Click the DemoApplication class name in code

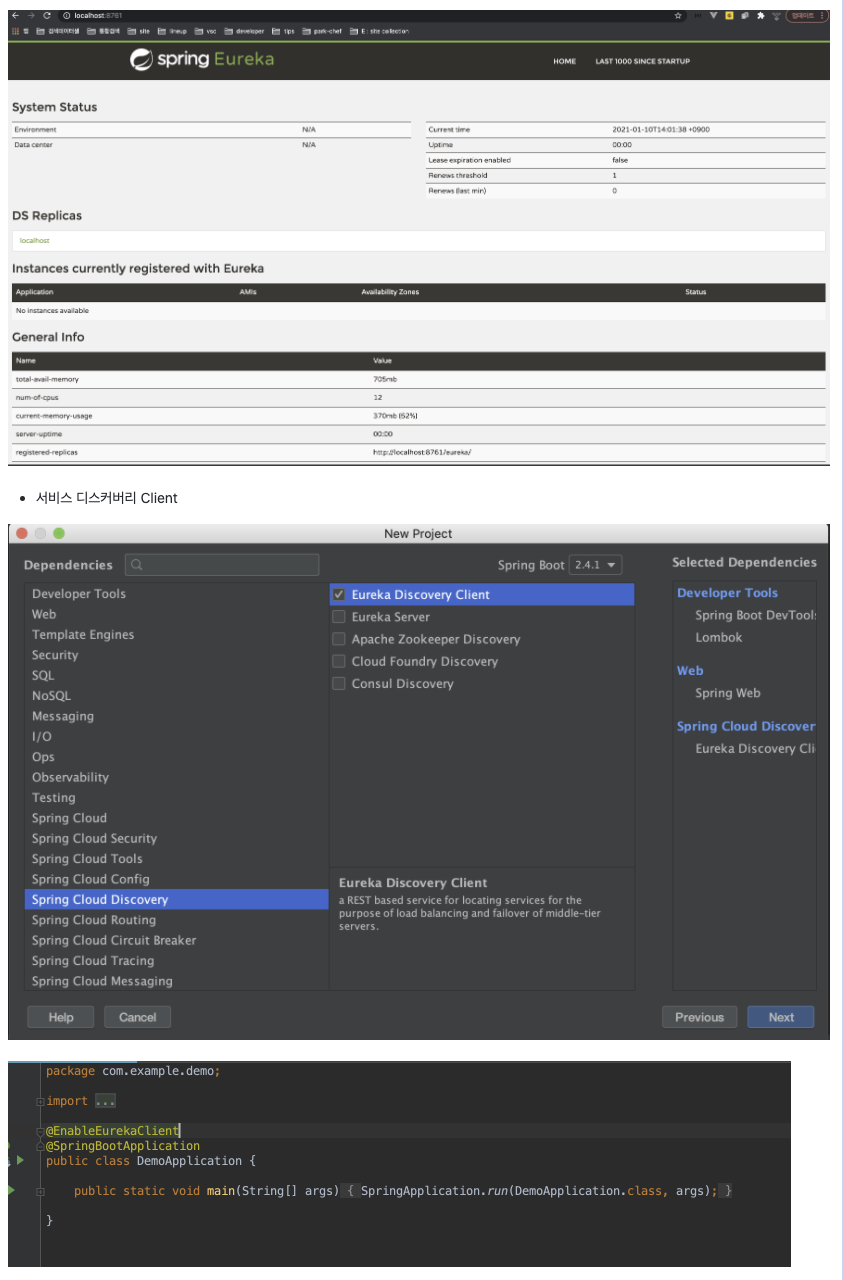coord(189,1161)
